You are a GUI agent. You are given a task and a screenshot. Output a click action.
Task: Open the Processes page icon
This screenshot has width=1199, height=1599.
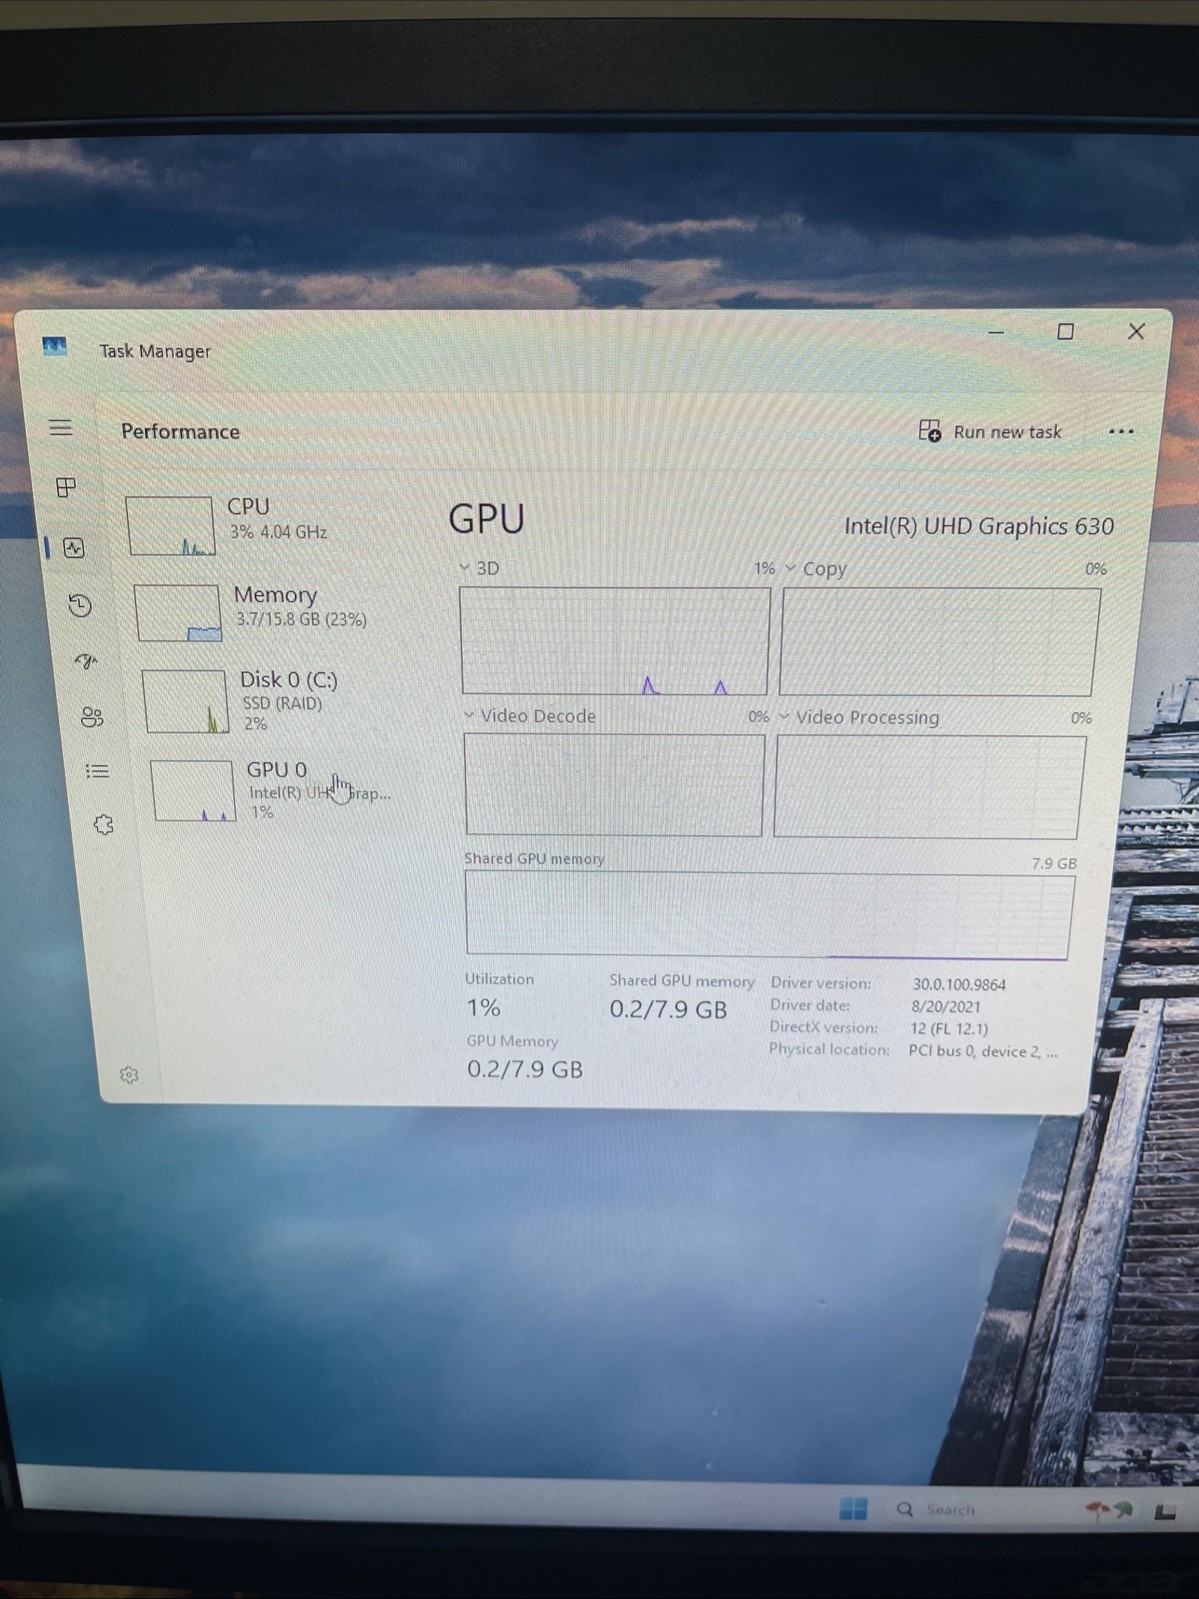coord(66,487)
